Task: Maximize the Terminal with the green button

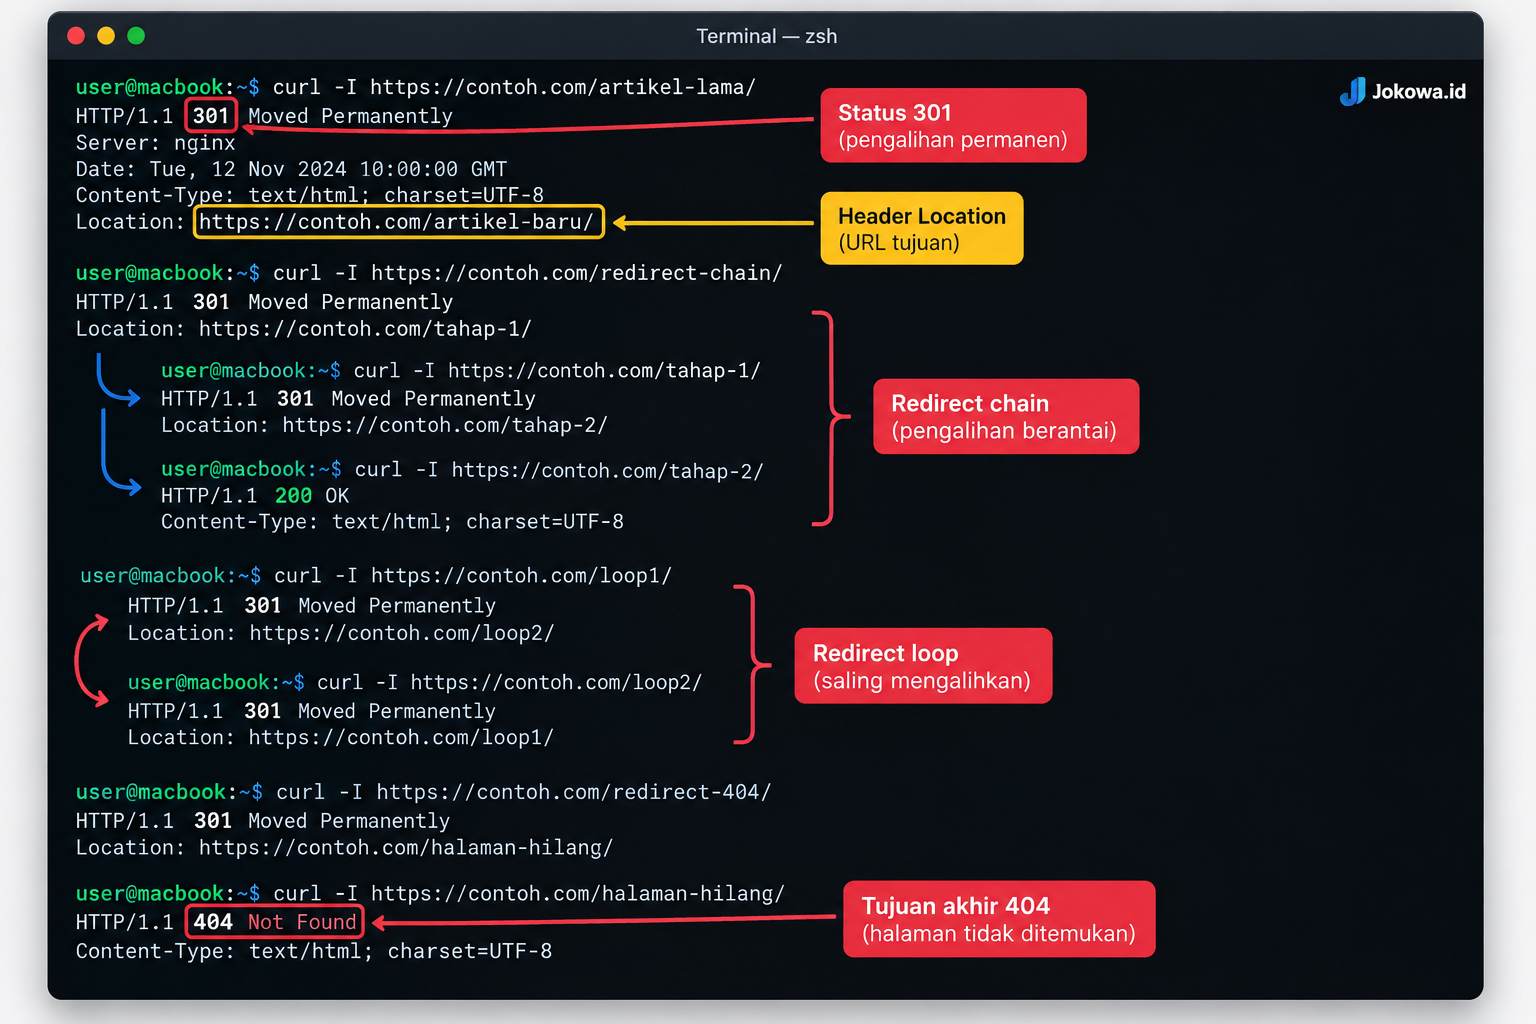Action: click(136, 36)
